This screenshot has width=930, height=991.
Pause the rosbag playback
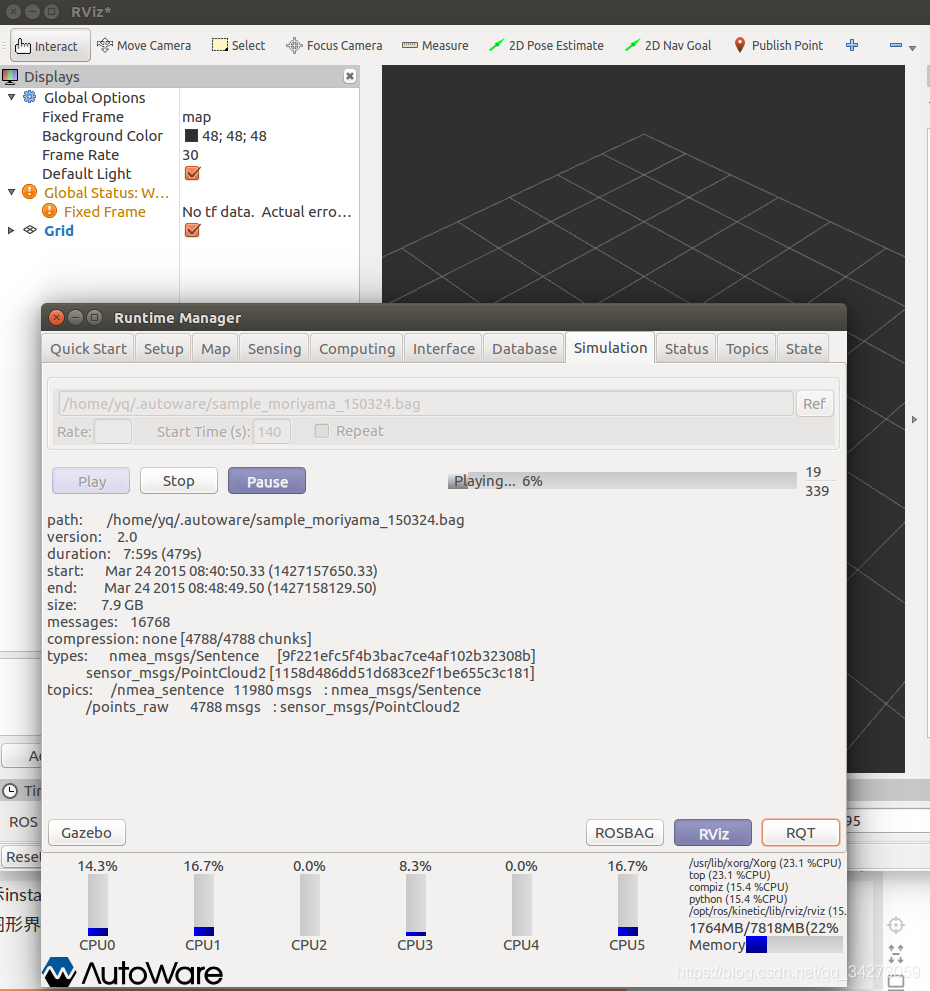point(267,481)
